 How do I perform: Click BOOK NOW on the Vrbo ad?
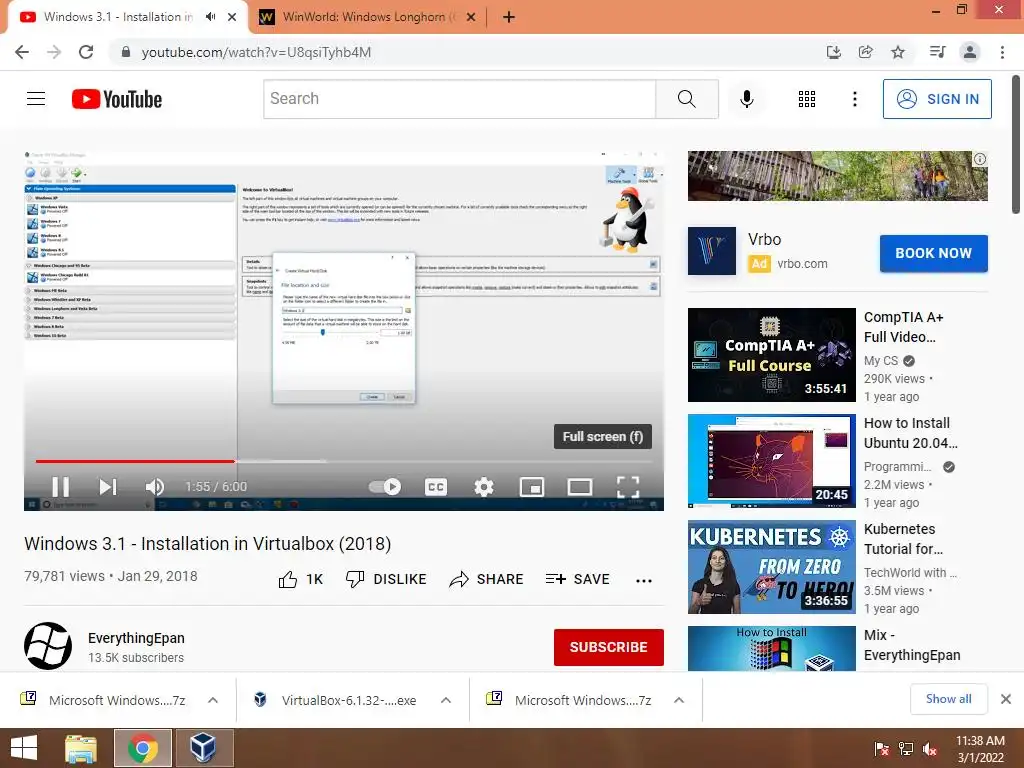(x=933, y=253)
